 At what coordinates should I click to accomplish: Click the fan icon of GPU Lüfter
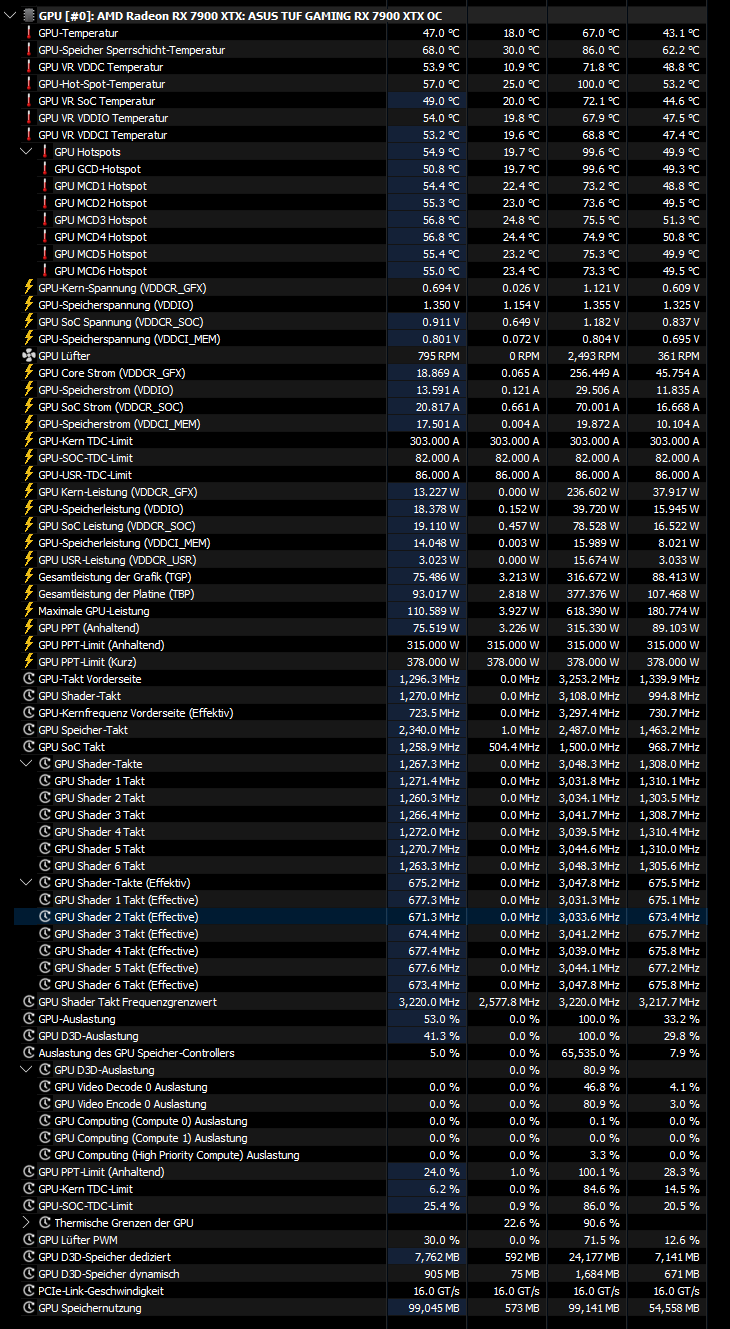29,356
